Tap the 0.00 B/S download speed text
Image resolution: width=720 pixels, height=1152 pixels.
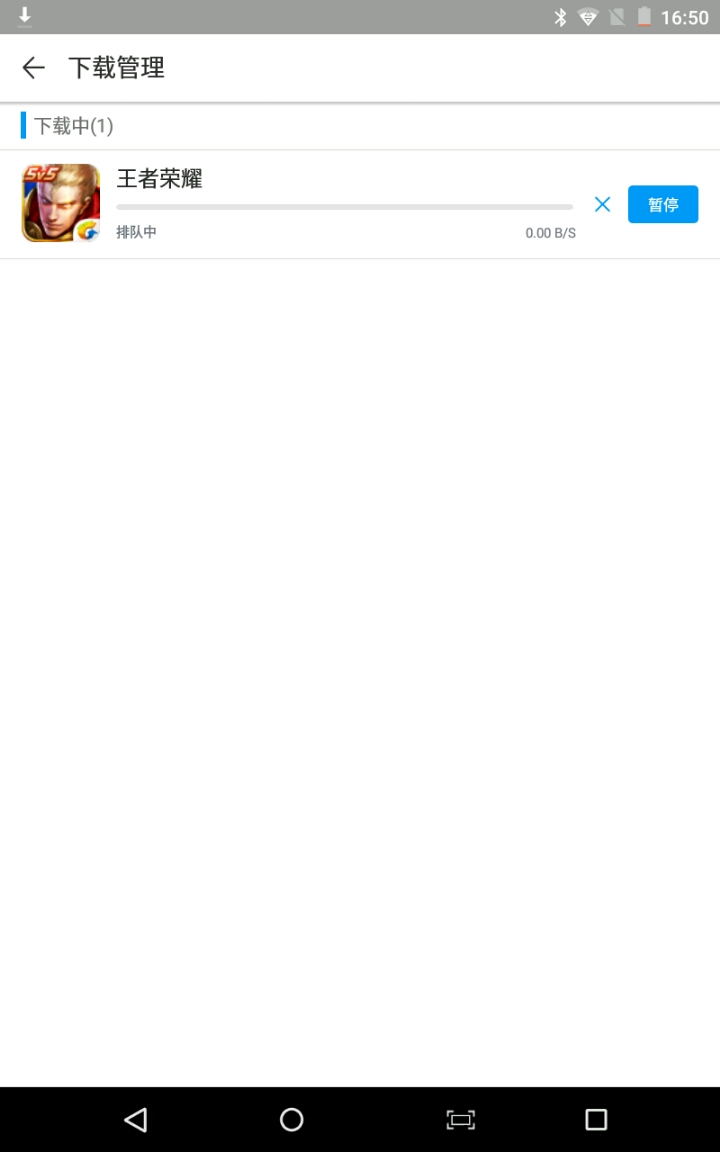(550, 233)
